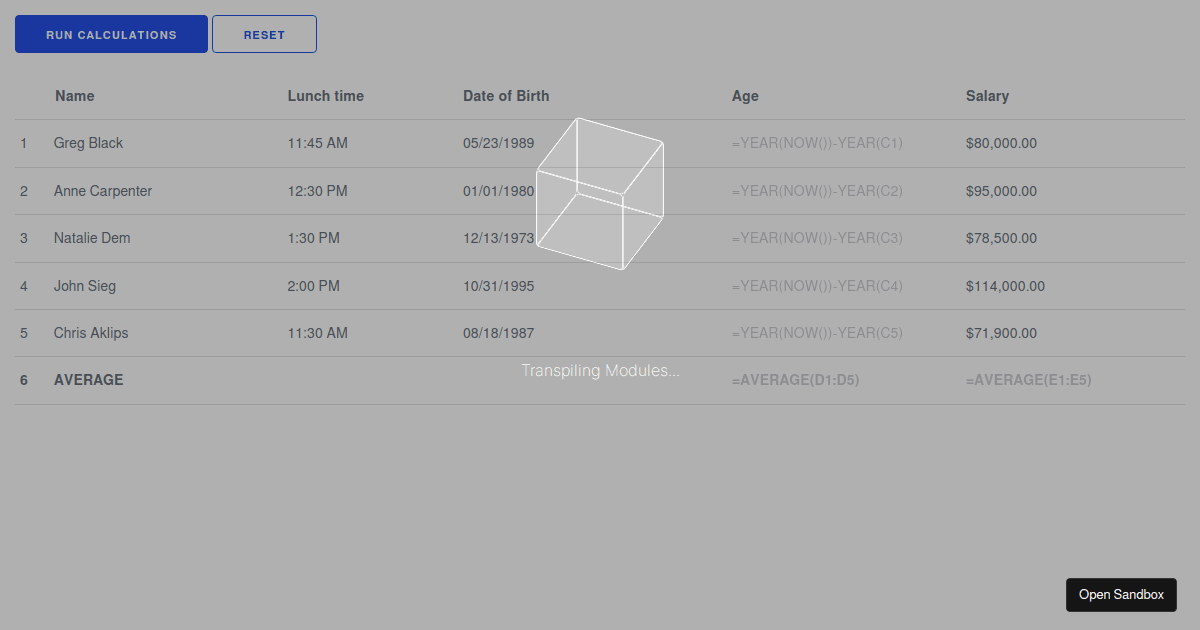The width and height of the screenshot is (1200, 630).
Task: Click row number 6 for the AVERAGE row
Action: coord(24,380)
